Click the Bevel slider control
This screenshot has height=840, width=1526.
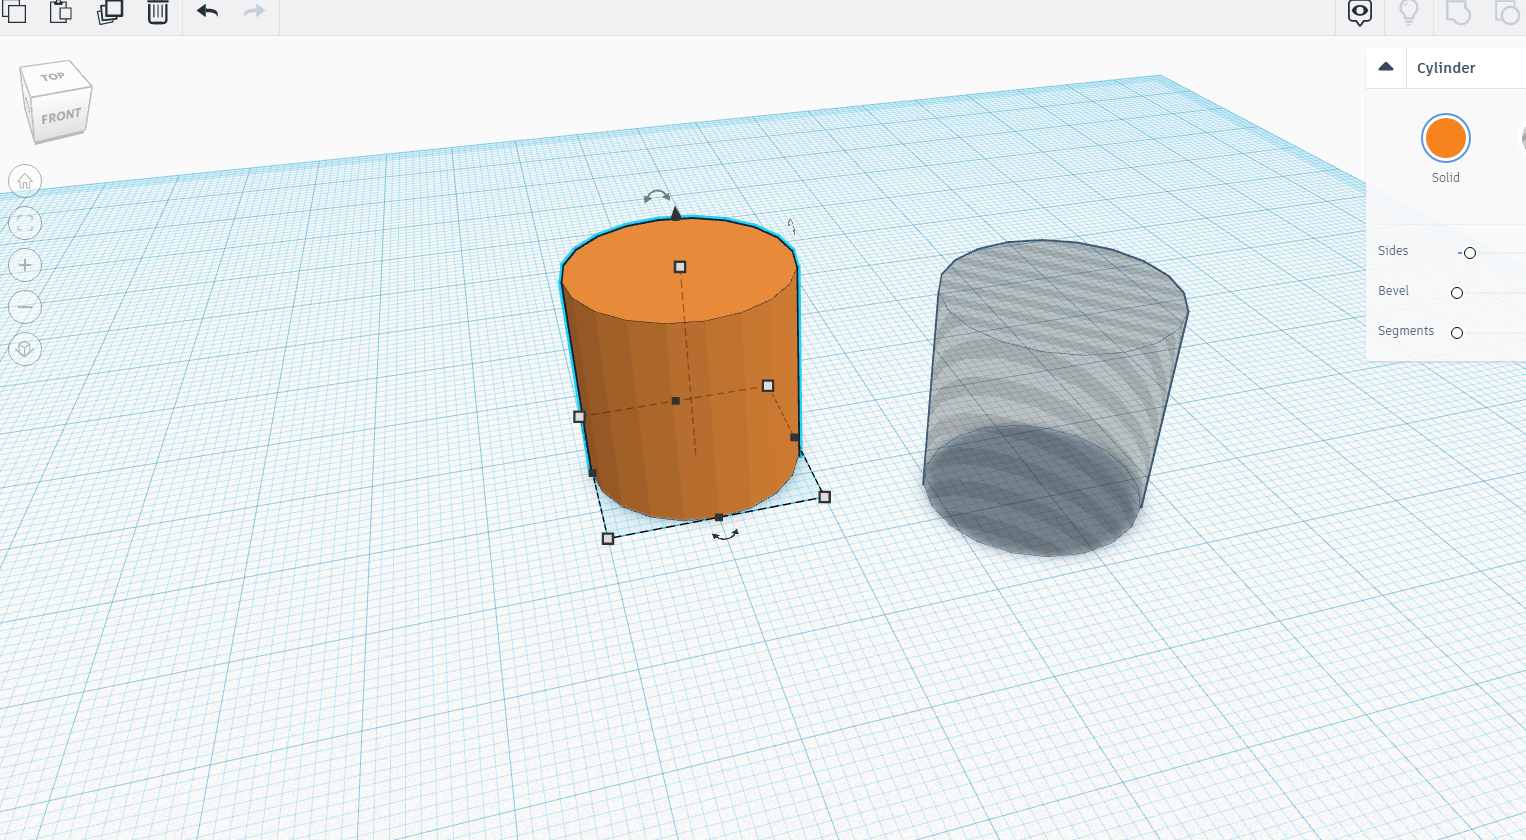(x=1457, y=293)
